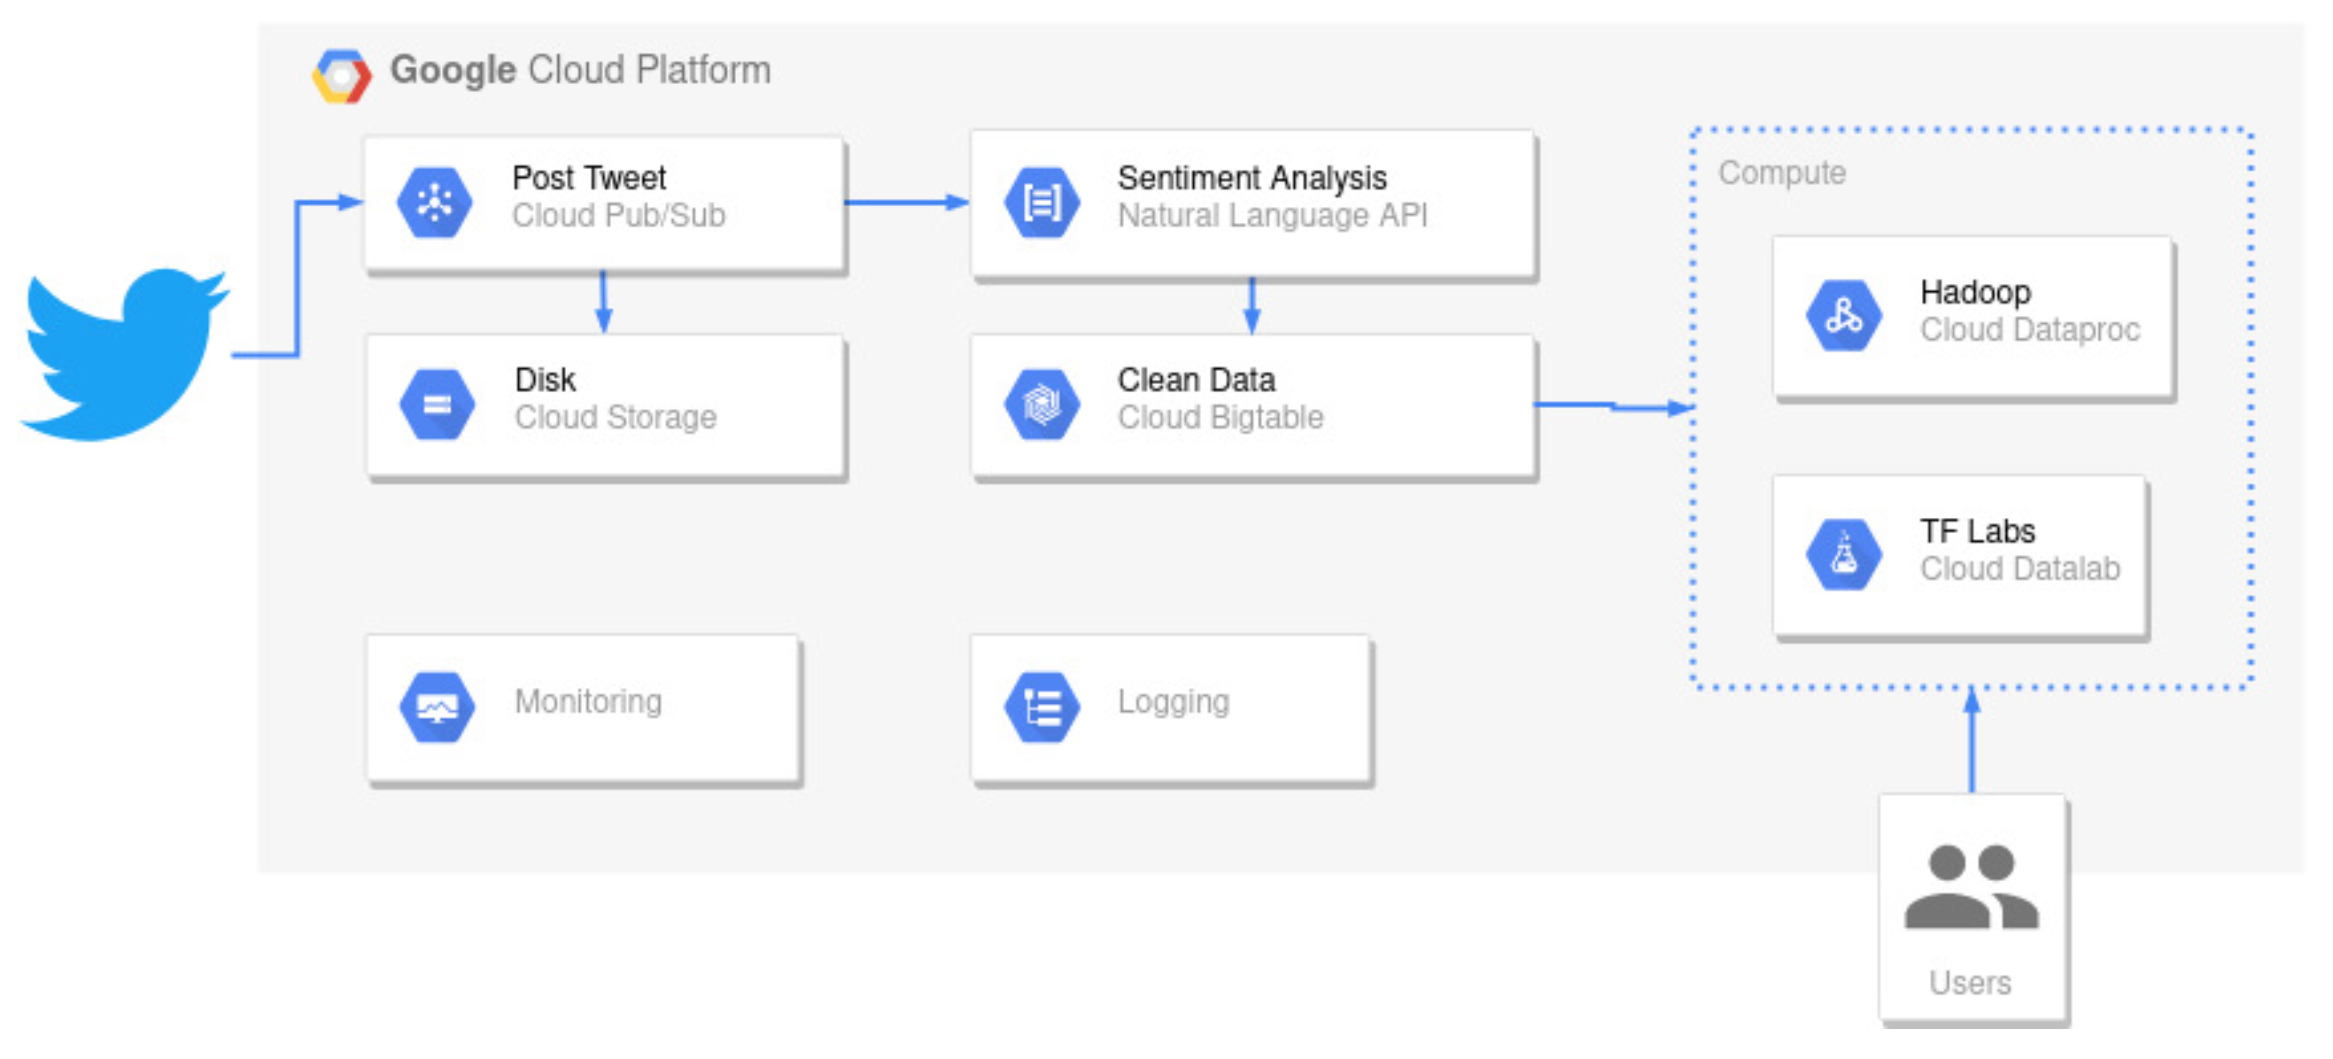Screen dimensions: 2333x1059
Task: Click the arrow from Bigtable to Compute
Action: coord(1612,406)
